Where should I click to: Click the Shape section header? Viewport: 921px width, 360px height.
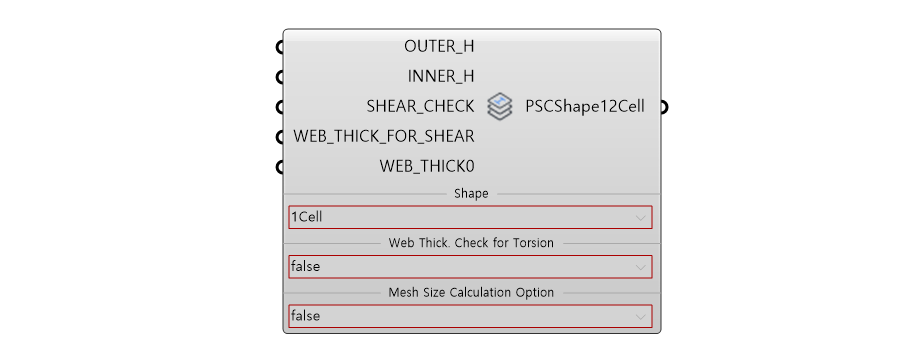tap(471, 194)
